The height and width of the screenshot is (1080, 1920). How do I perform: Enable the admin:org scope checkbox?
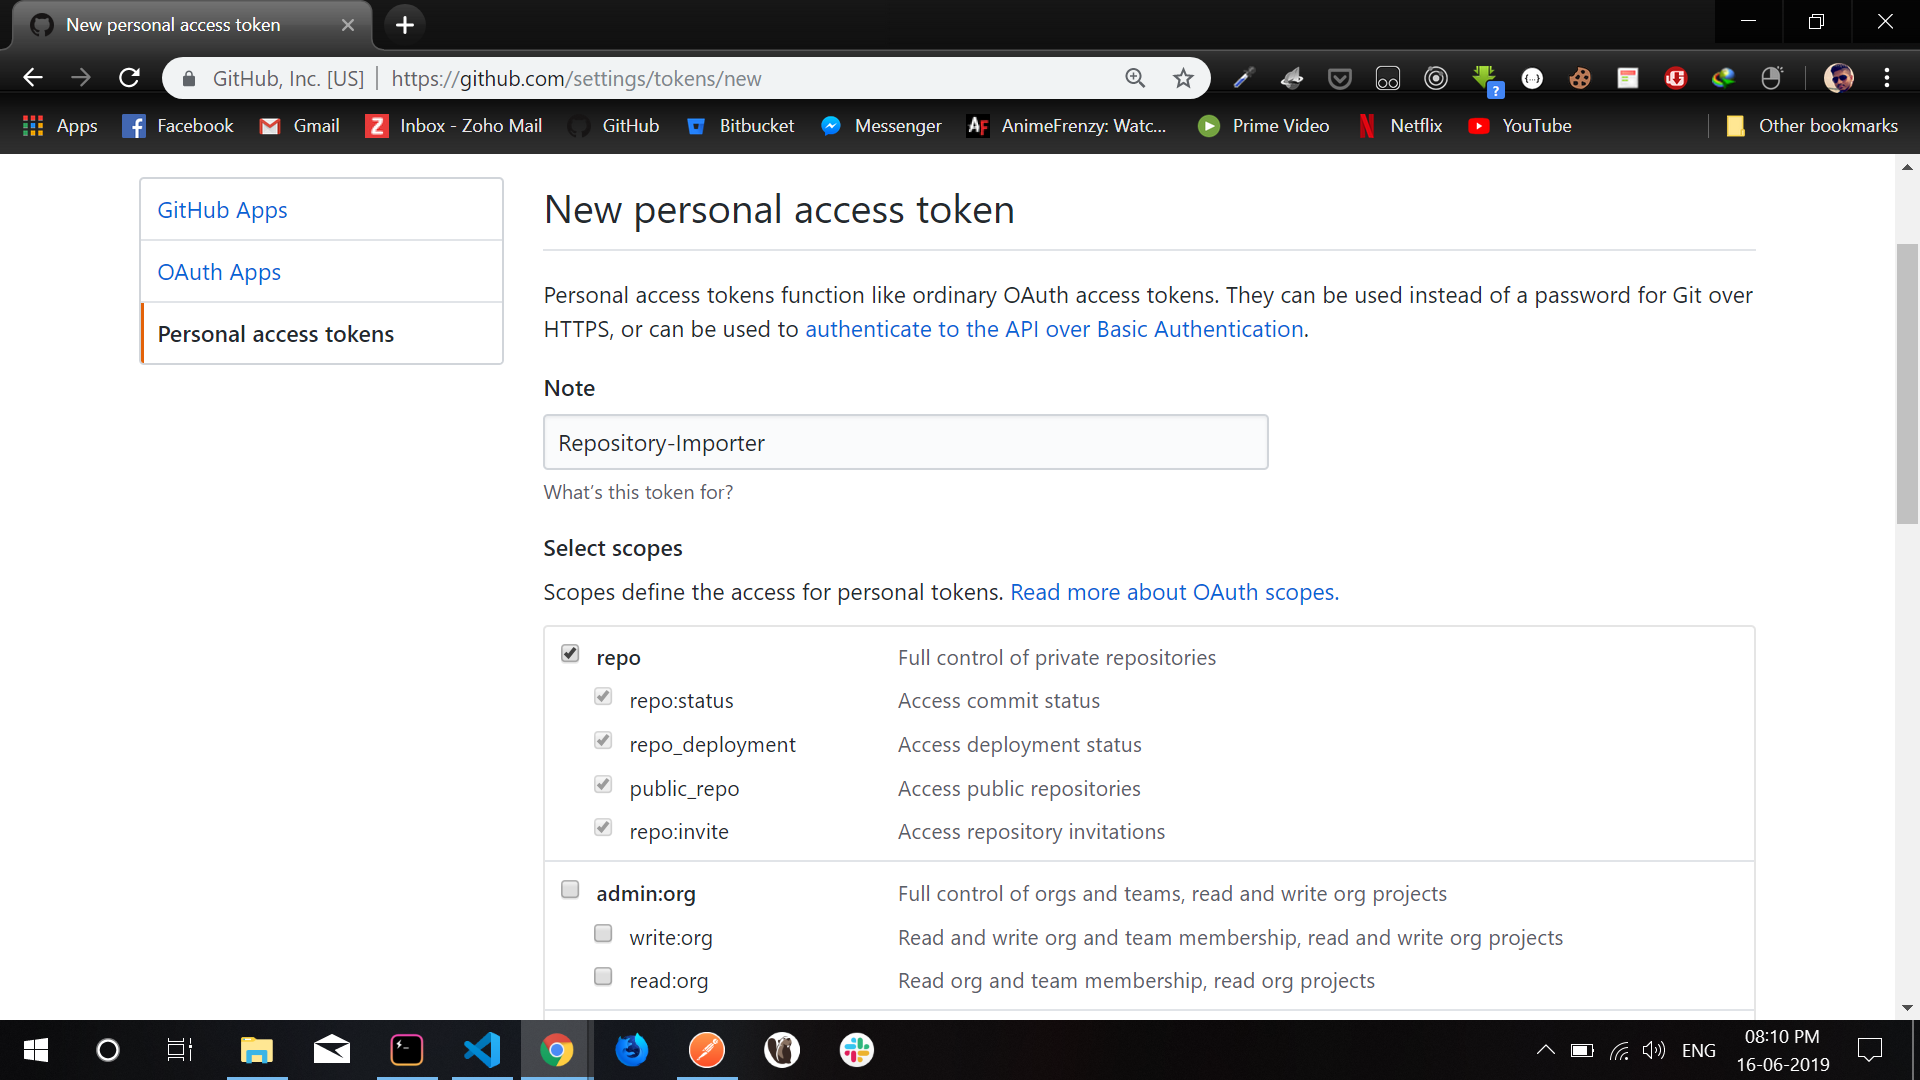(x=570, y=889)
